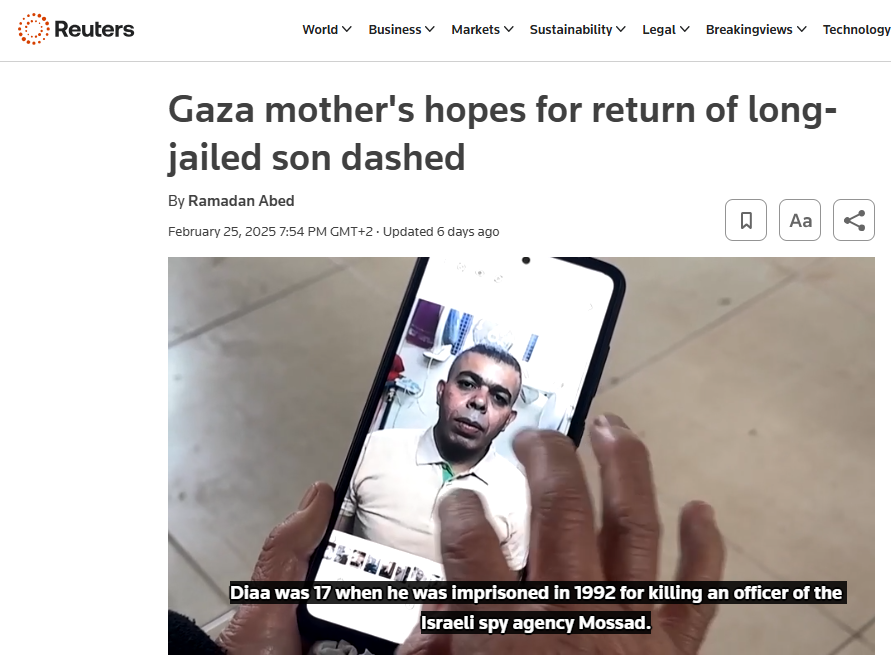Viewport: 891px width, 666px height.
Task: Expand the World menu chevron
Action: click(x=347, y=30)
